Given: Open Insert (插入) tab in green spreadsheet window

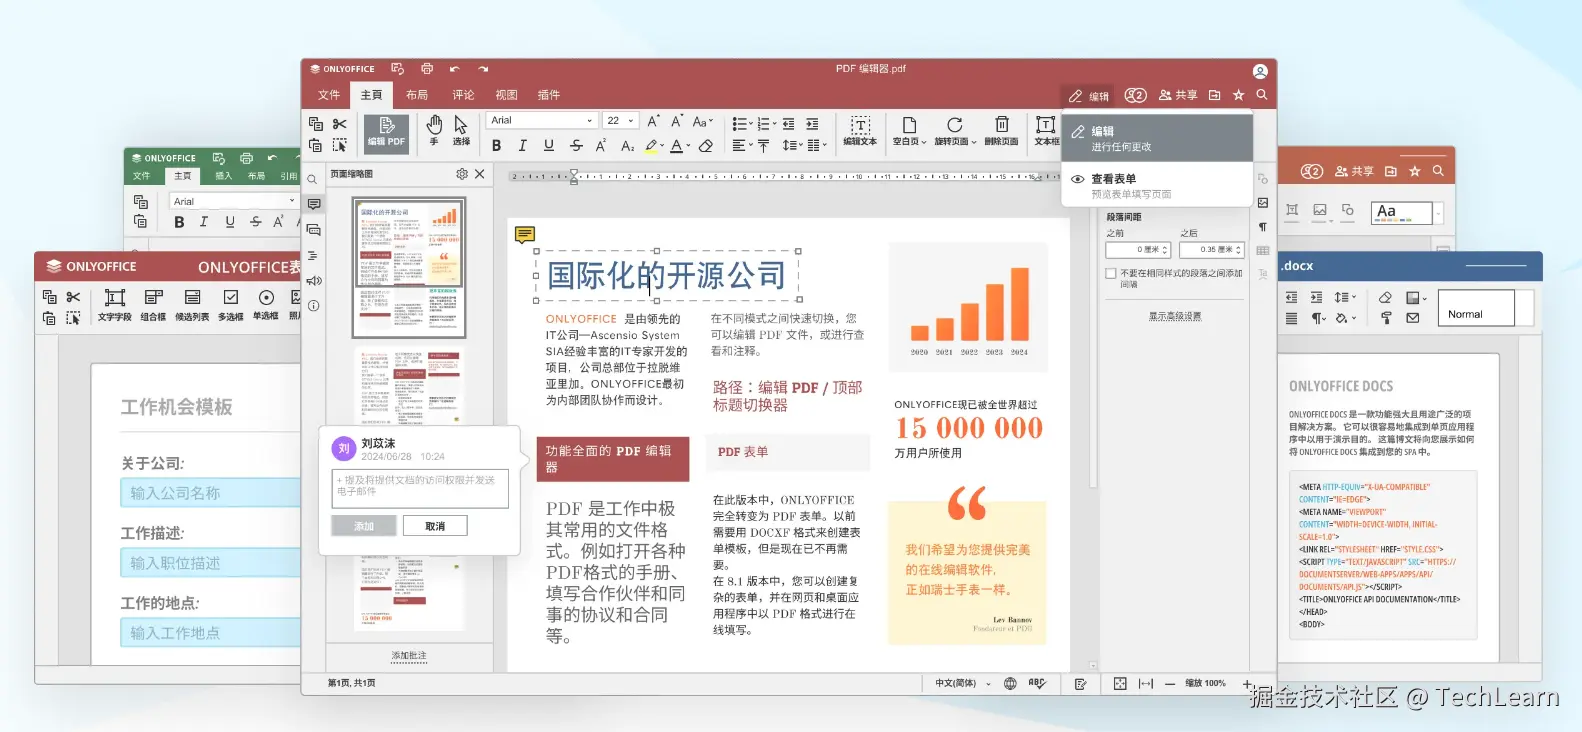Looking at the screenshot, I should (x=223, y=176).
